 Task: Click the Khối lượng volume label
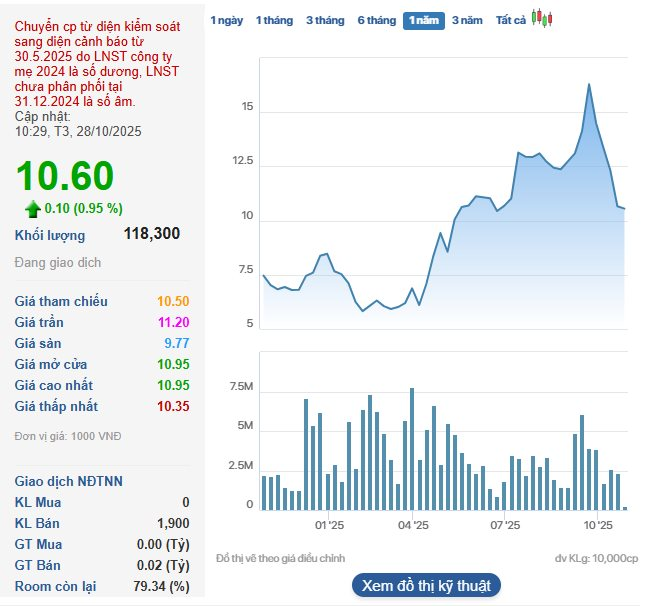[50, 235]
